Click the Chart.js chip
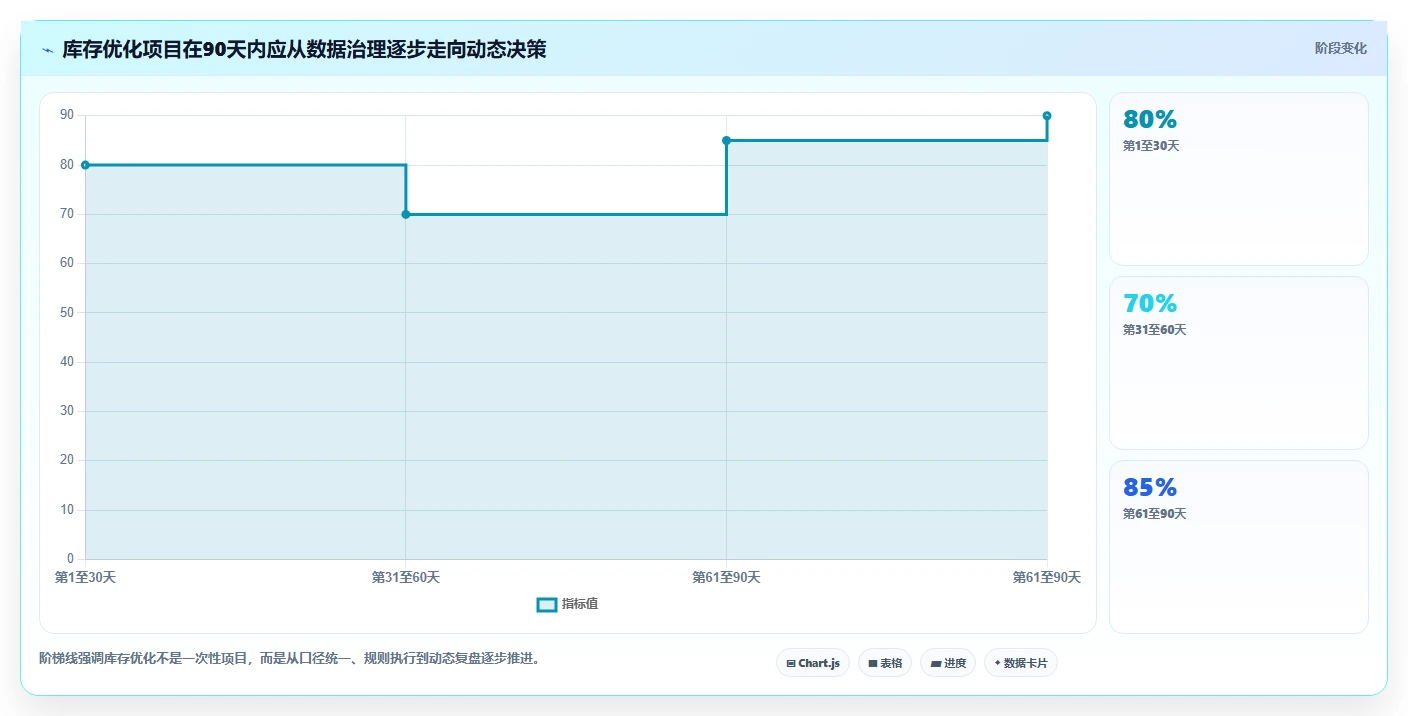This screenshot has width=1408, height=716. pyautogui.click(x=813, y=663)
